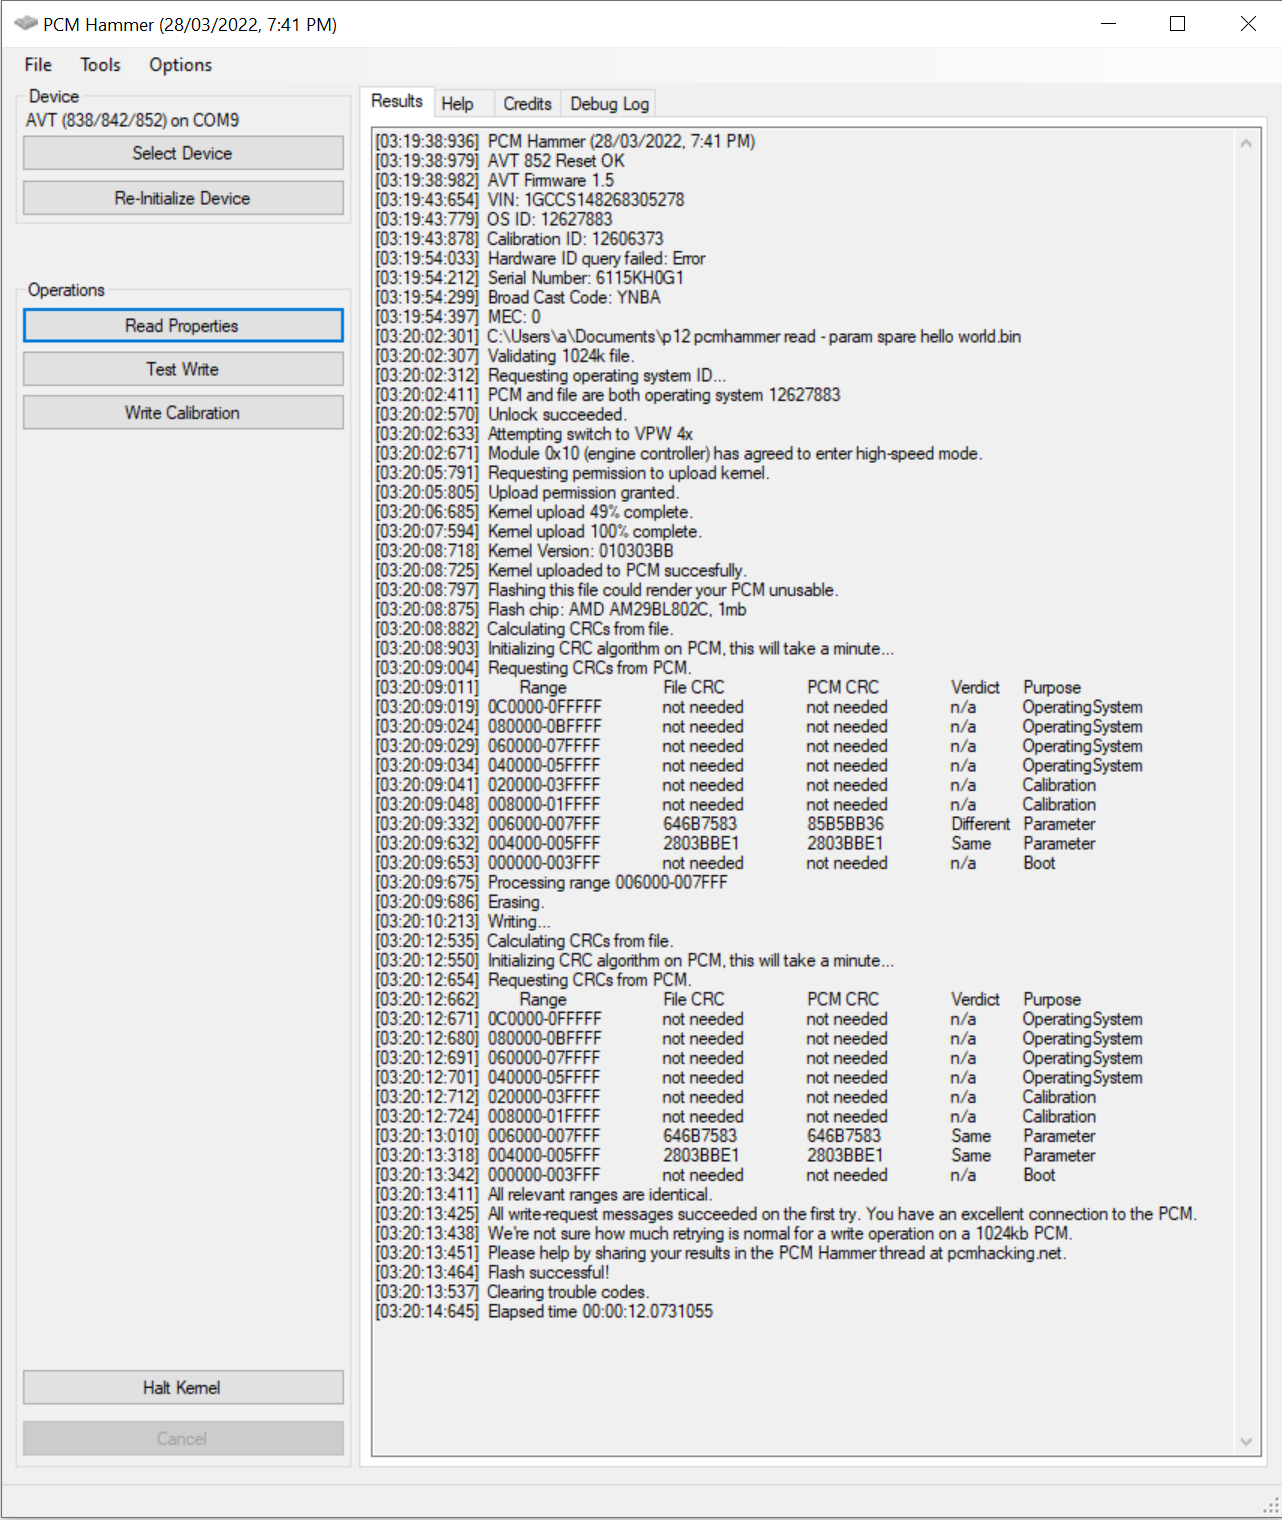Switch to the Help tab
Screen dimensions: 1282x1520
tap(457, 104)
